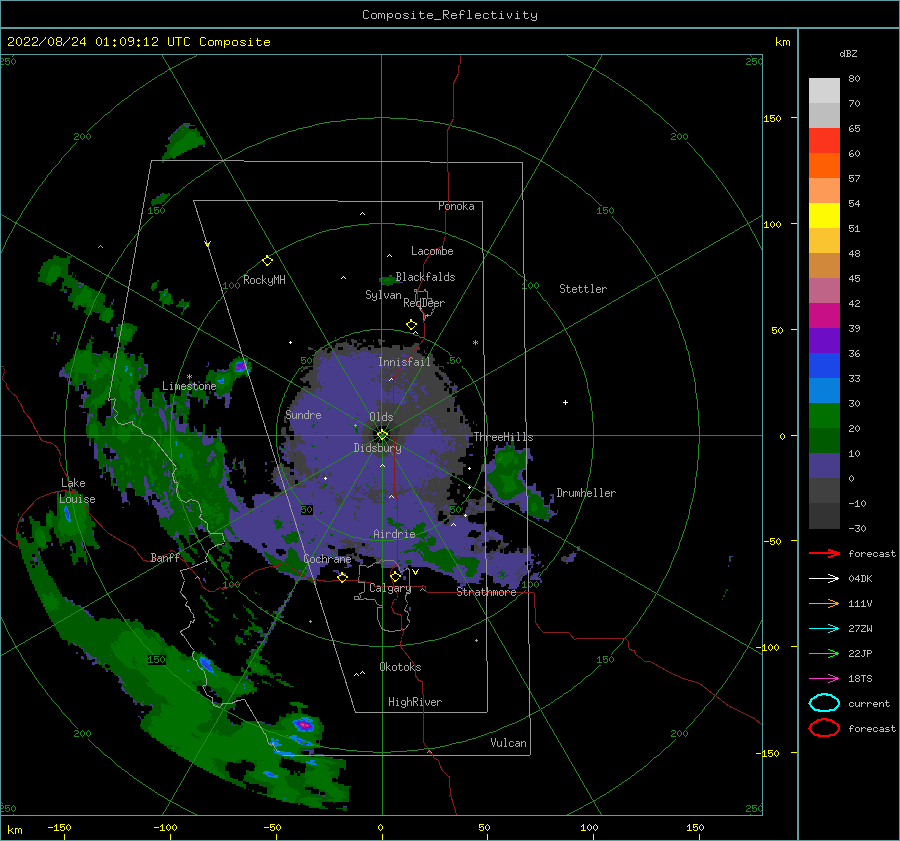
Task: Click the Didsbury city label
Action: click(377, 448)
